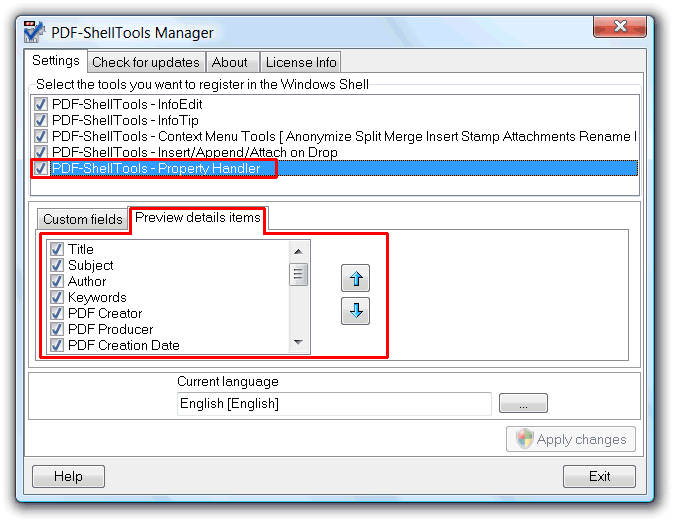Click the preview items scrollbar thumb
Screen dimensions: 674x521
coord(298,275)
